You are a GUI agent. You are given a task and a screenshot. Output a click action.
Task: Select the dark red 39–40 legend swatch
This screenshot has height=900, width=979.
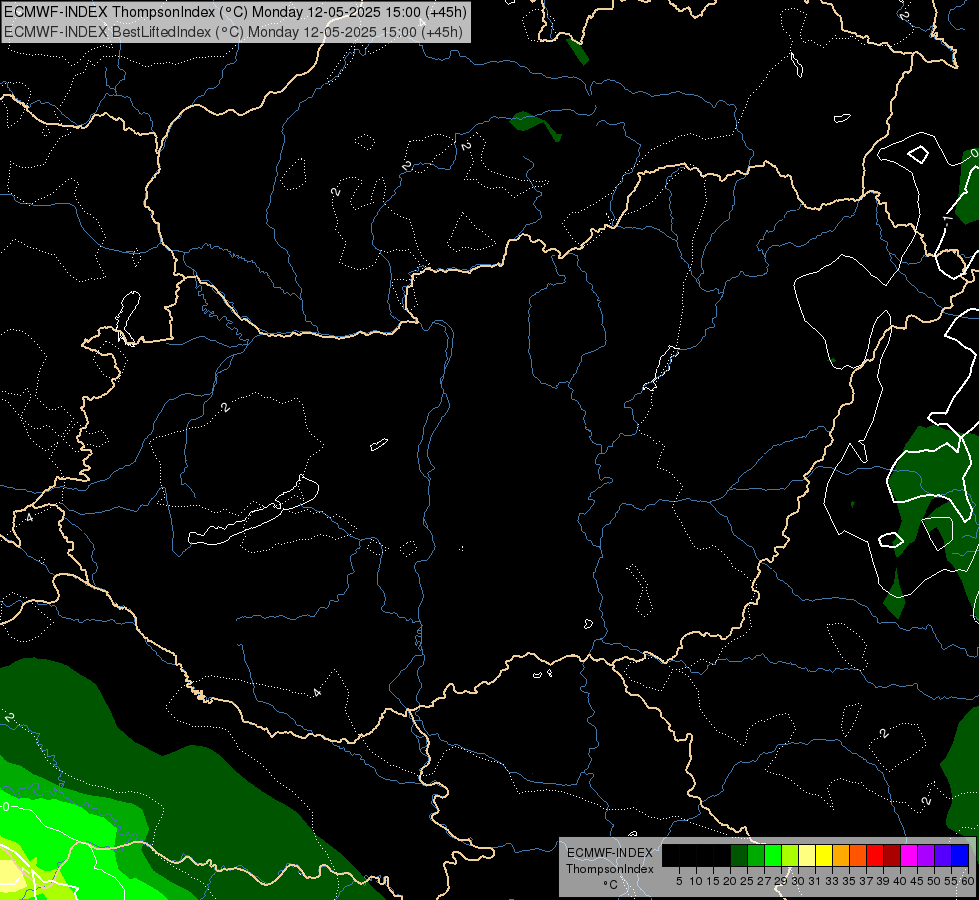(892, 855)
